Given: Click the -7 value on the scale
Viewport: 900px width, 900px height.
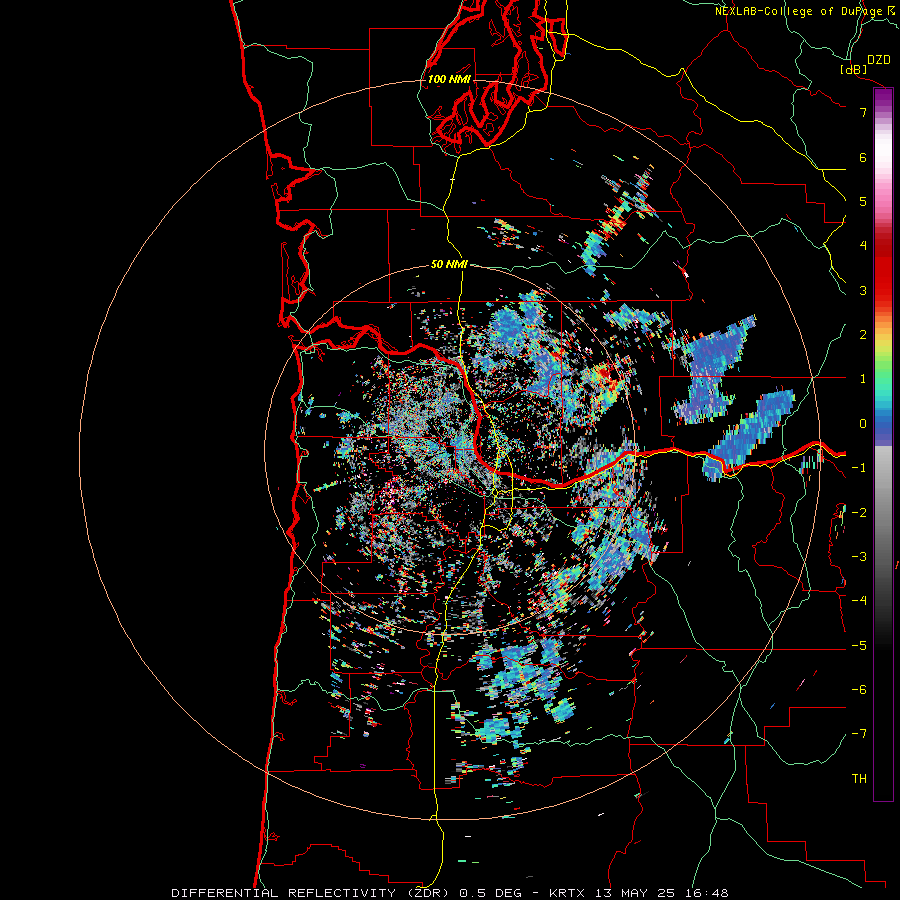Looking at the screenshot, I should coord(859,734).
